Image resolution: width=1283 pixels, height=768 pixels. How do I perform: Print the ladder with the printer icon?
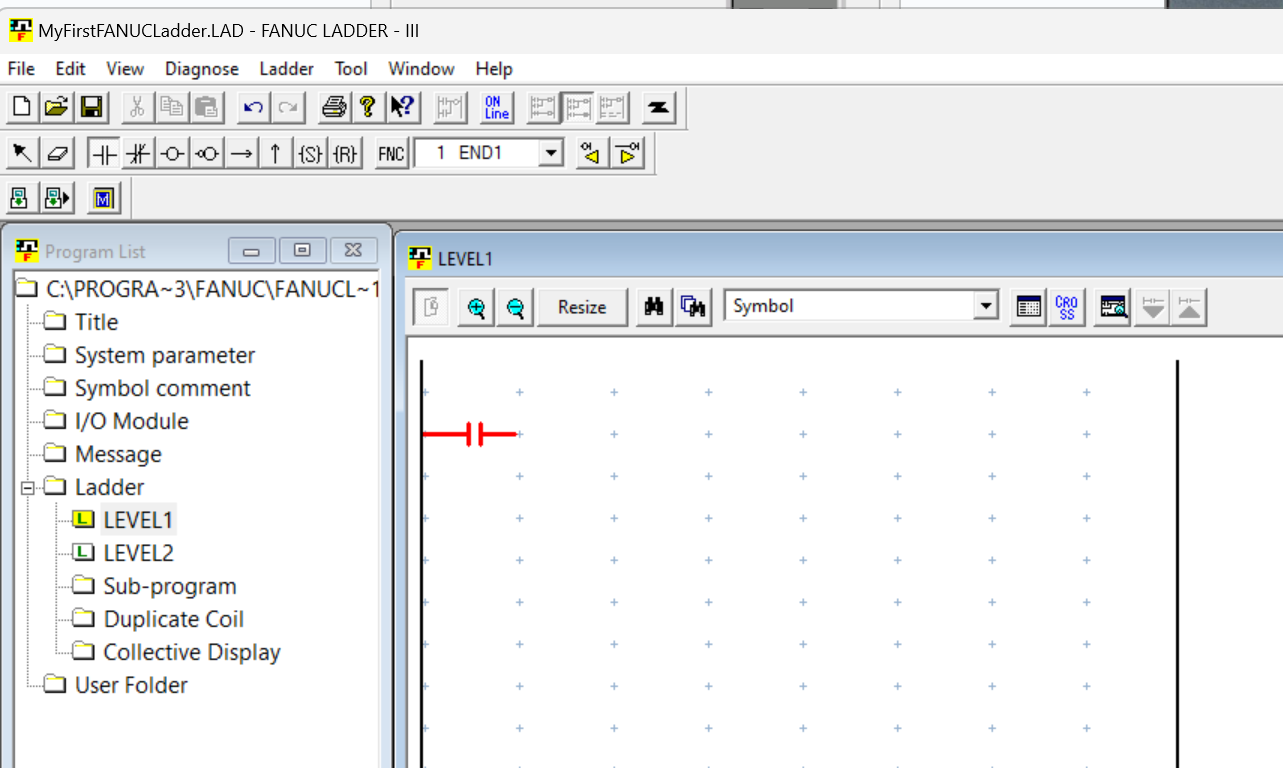pyautogui.click(x=334, y=107)
